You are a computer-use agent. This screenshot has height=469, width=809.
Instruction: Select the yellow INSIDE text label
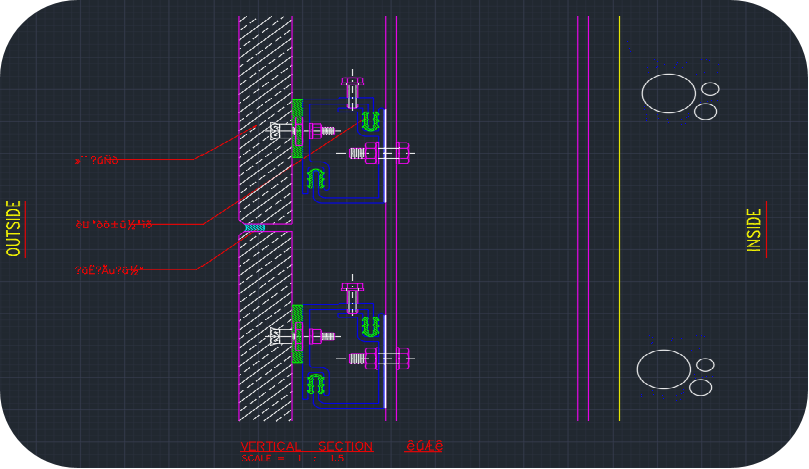coord(754,230)
